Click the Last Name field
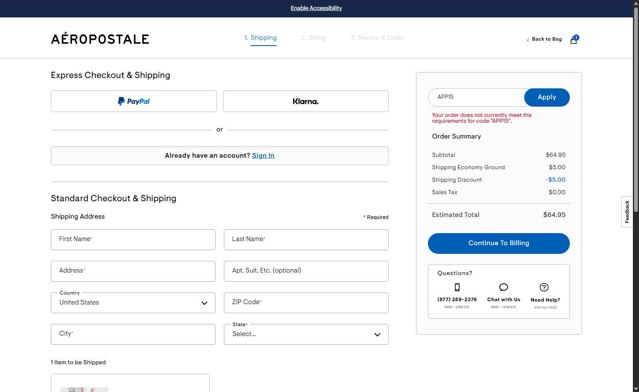This screenshot has height=392, width=639. [x=306, y=240]
